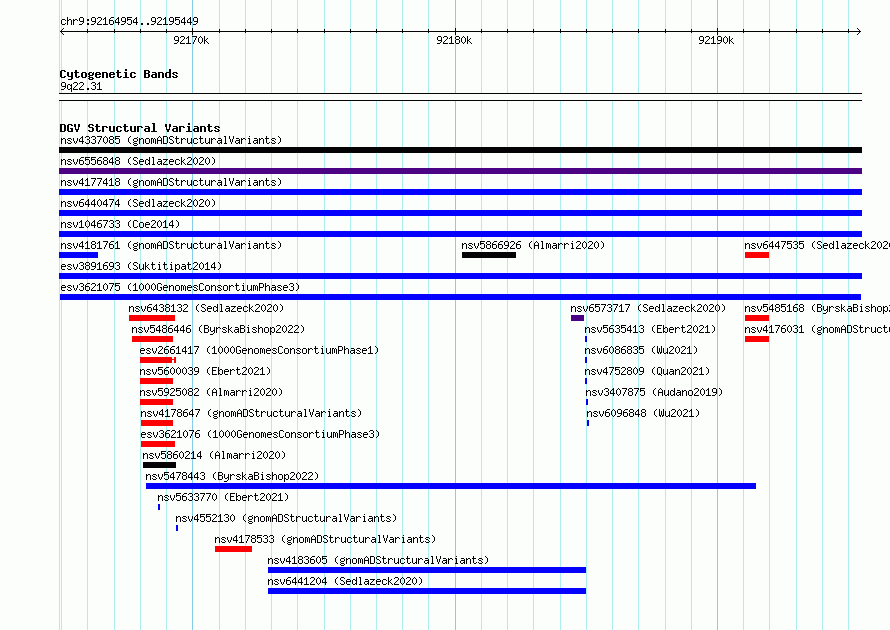
Task: Click the long blue bar under nsv5478443
Action: click(451, 486)
